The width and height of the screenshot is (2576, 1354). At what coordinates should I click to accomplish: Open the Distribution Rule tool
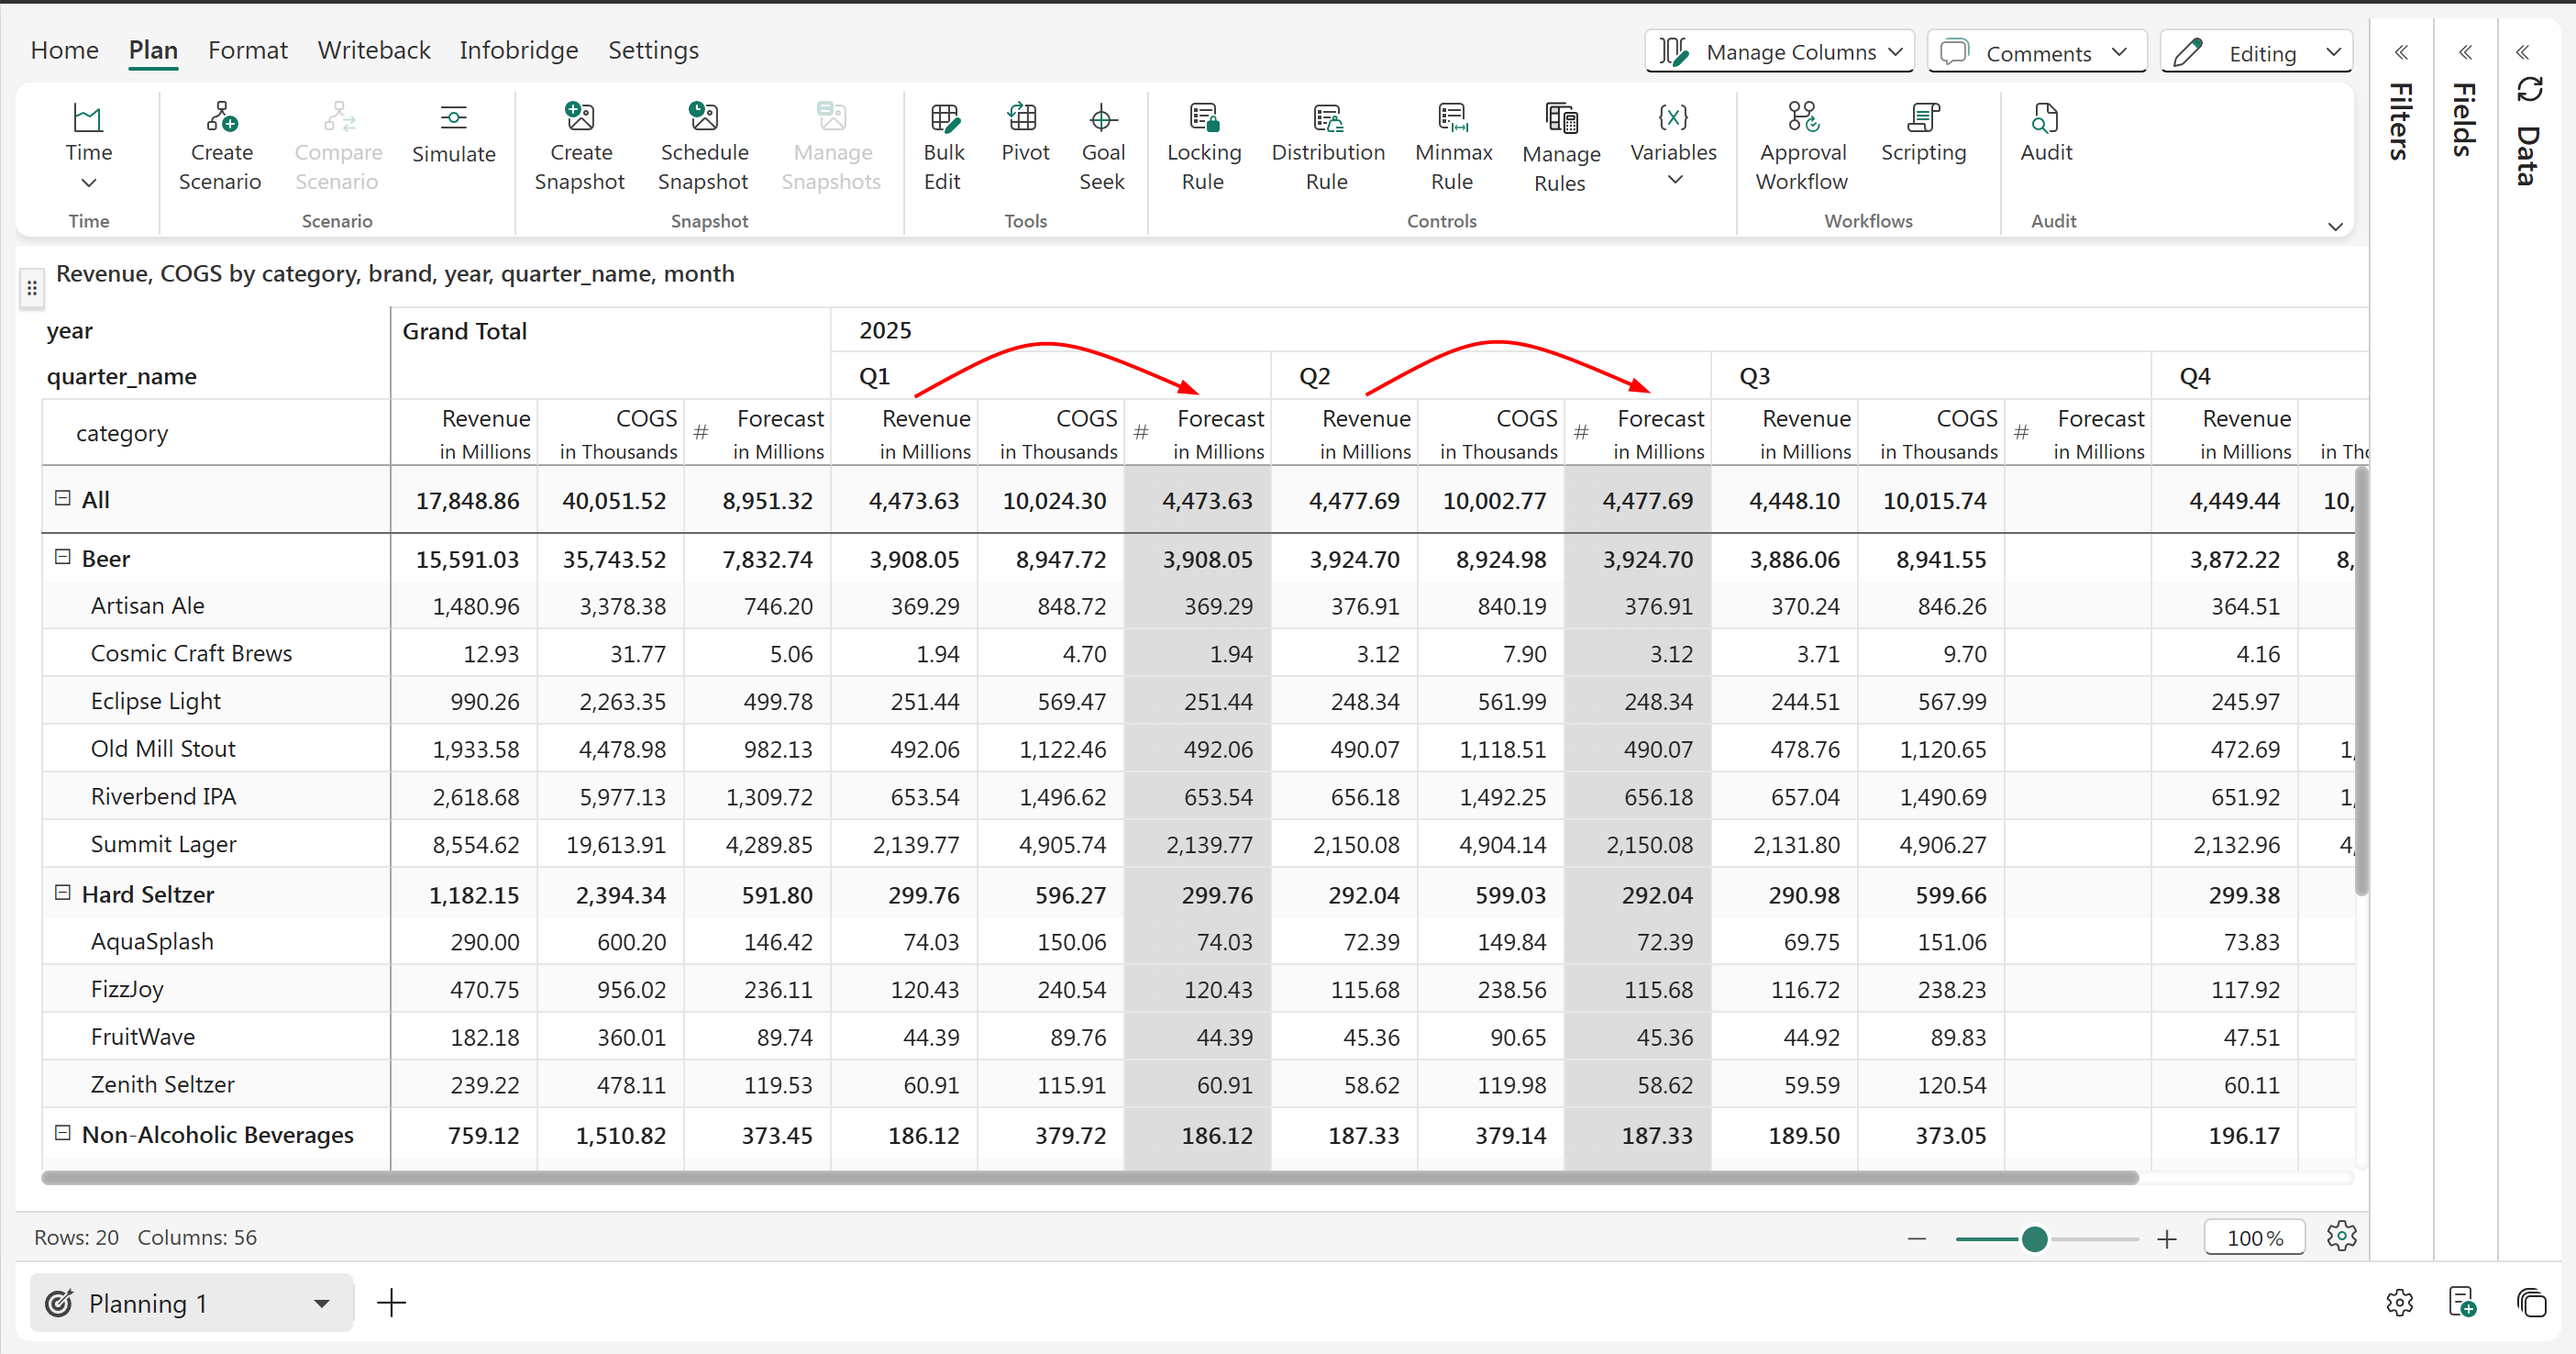click(x=1327, y=119)
